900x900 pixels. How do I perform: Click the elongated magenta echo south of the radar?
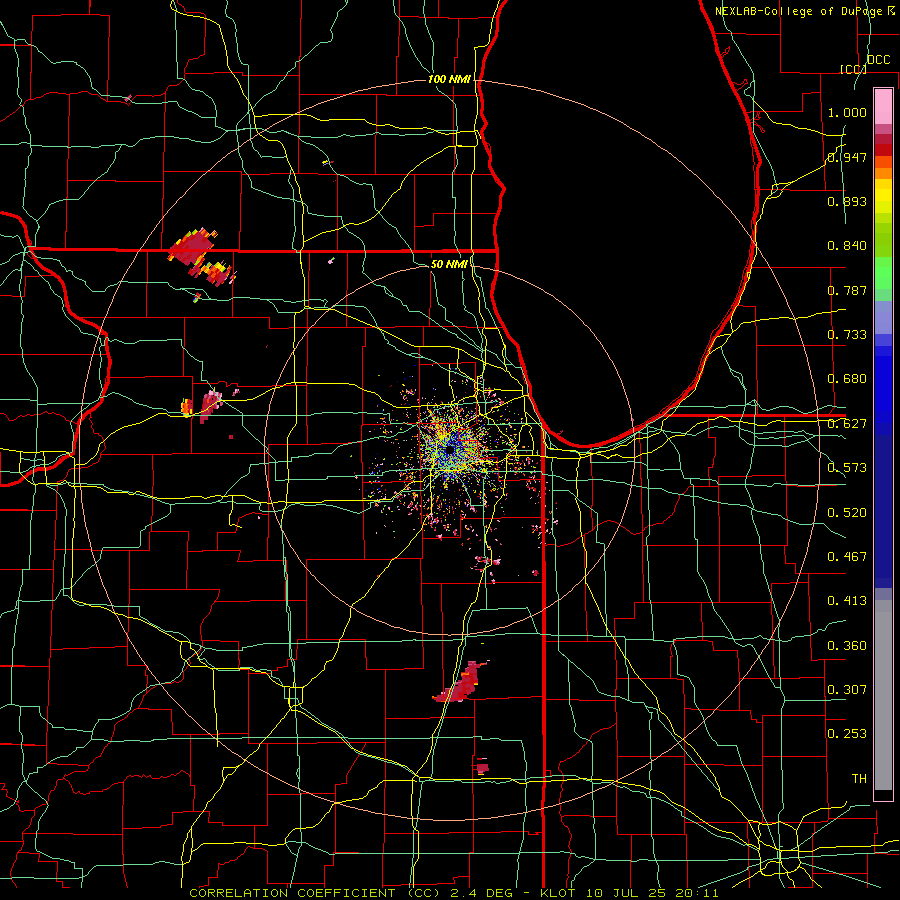[x=461, y=683]
